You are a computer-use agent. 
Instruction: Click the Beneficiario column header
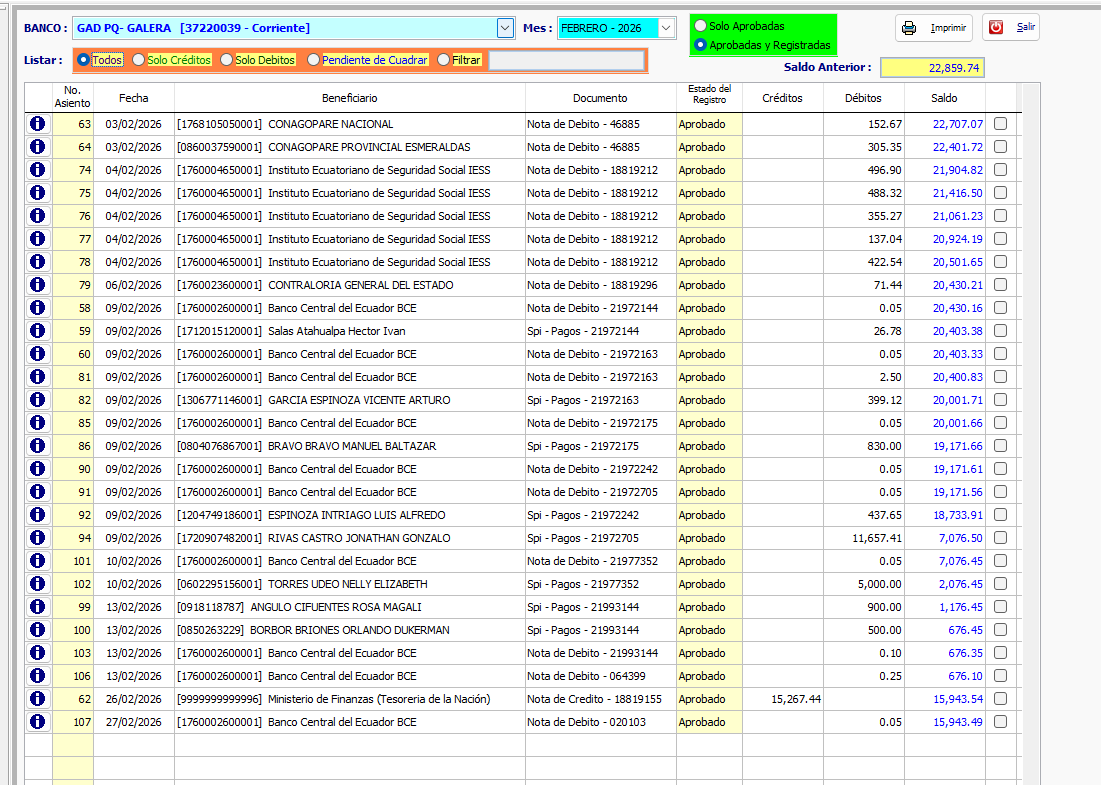click(x=350, y=98)
